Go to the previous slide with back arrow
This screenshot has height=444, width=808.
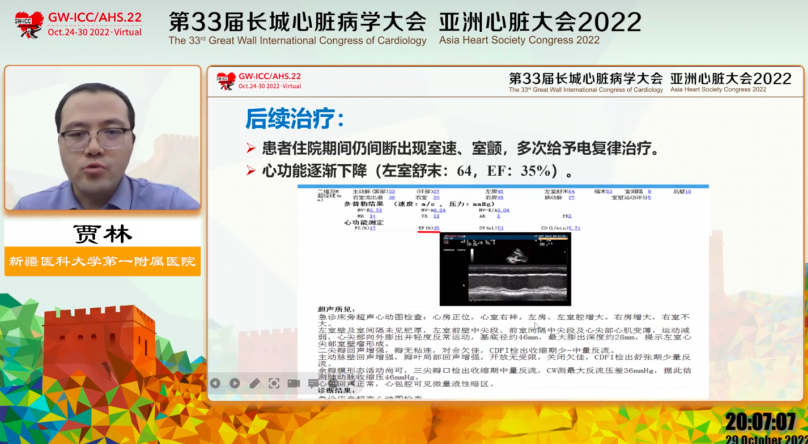[215, 383]
